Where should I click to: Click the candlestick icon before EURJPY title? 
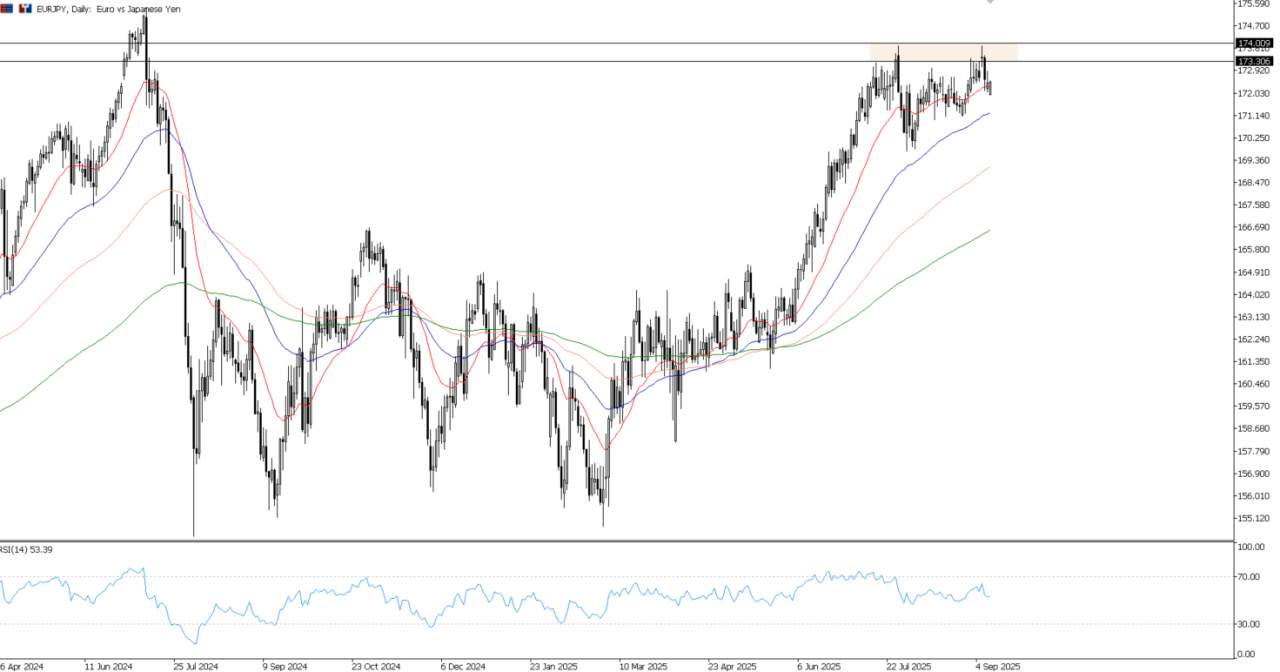pos(25,8)
